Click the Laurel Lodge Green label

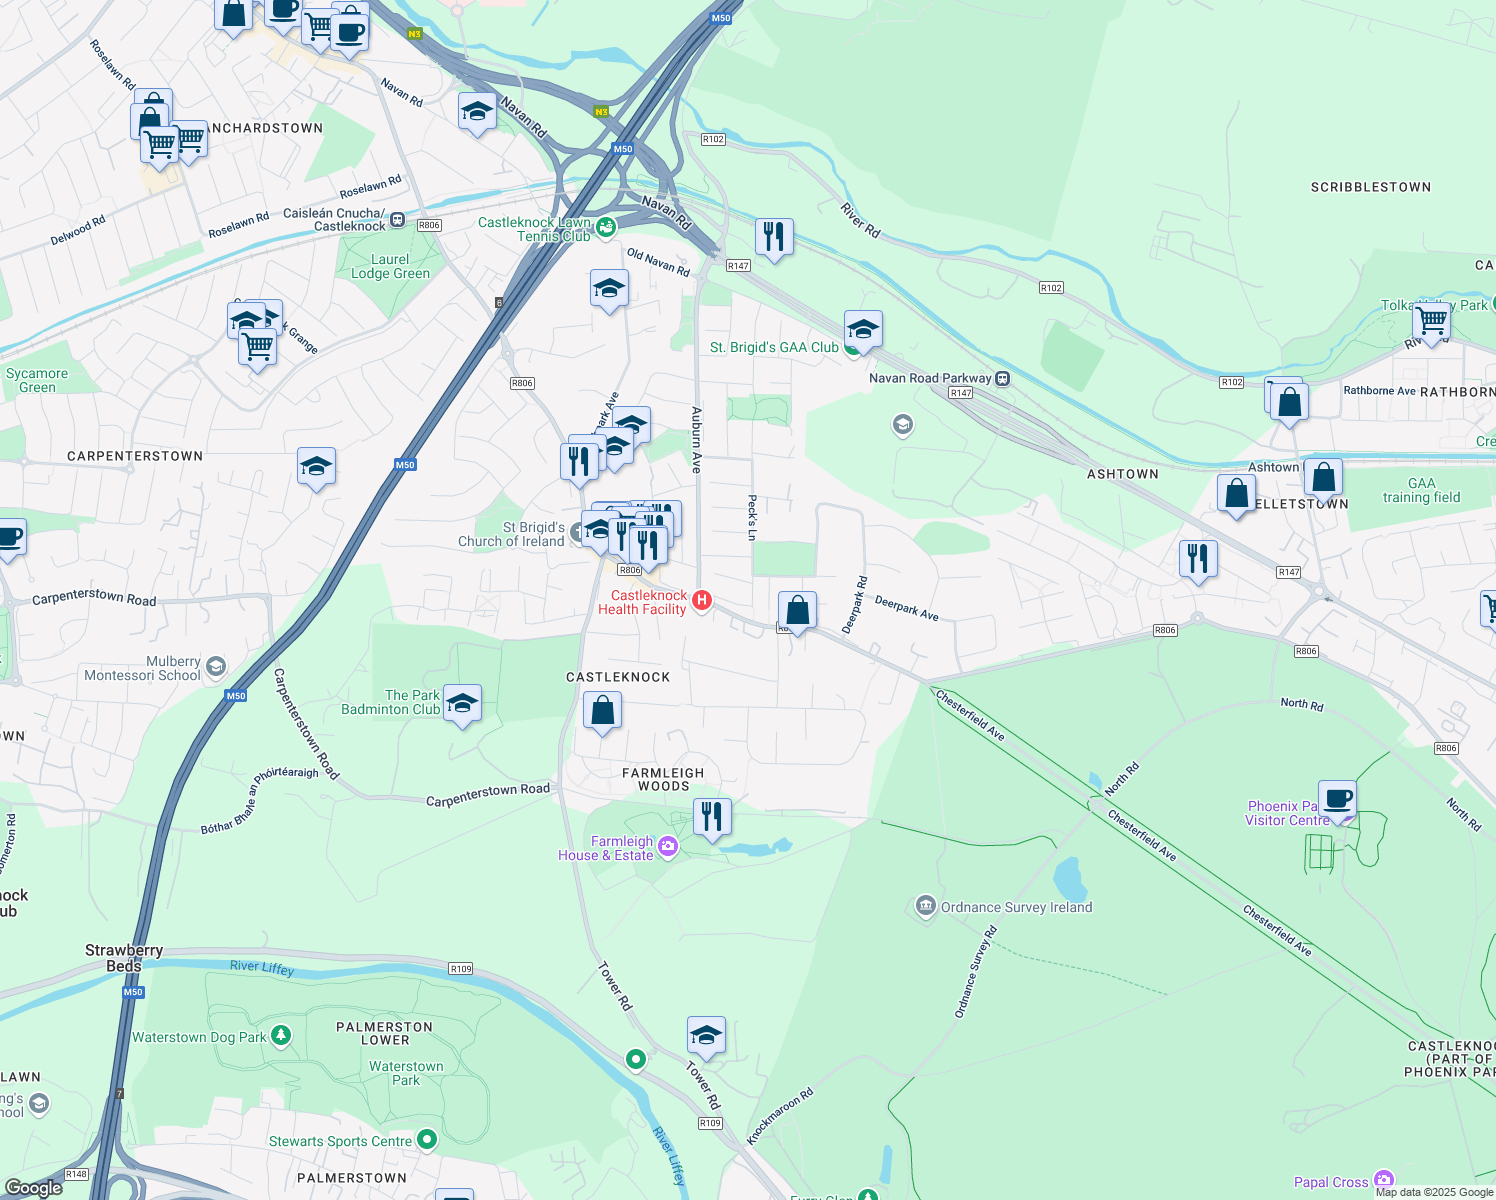(390, 266)
